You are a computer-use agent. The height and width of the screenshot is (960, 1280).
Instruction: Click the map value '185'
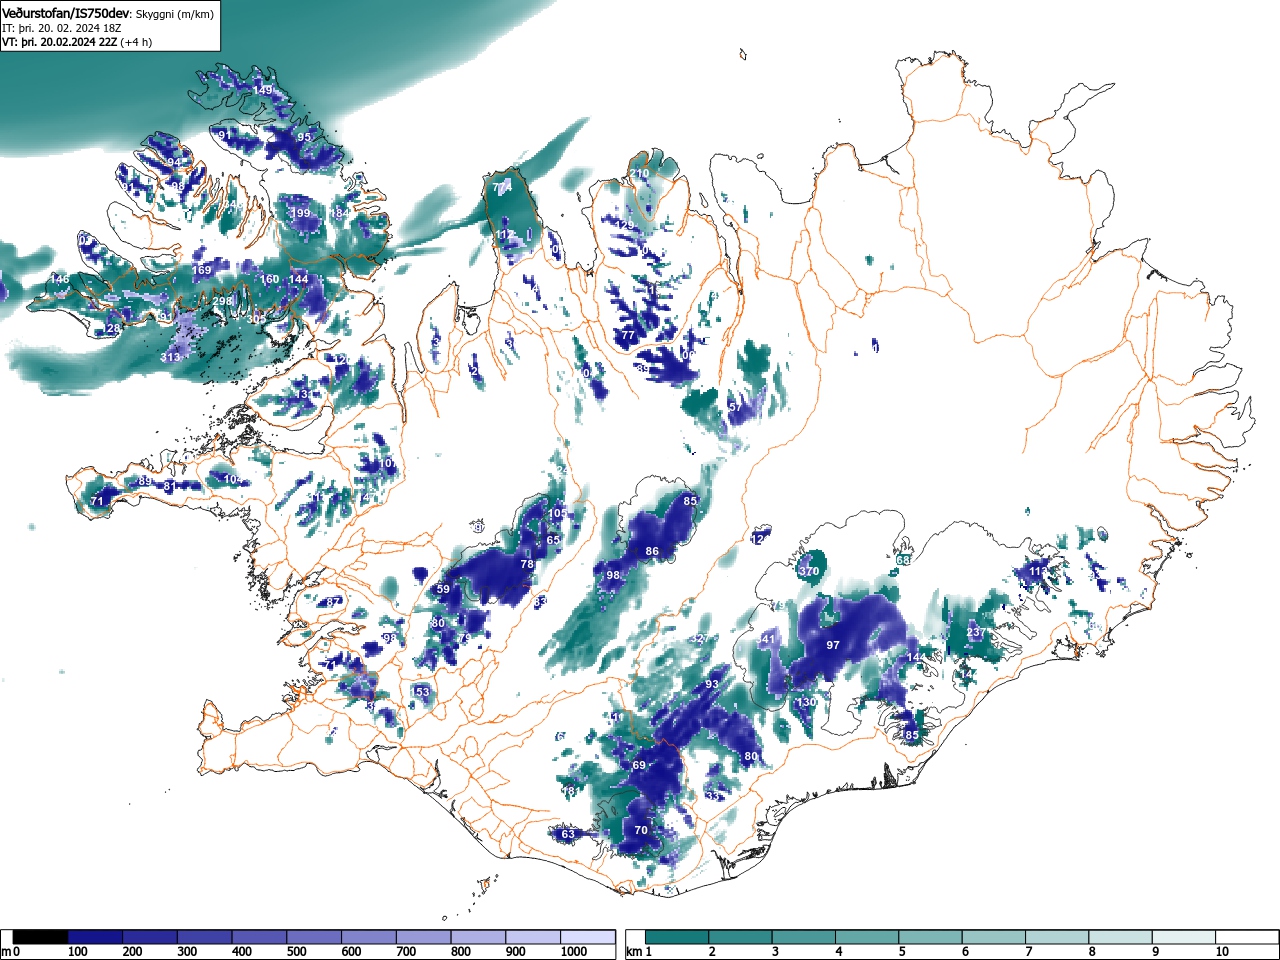tap(909, 735)
